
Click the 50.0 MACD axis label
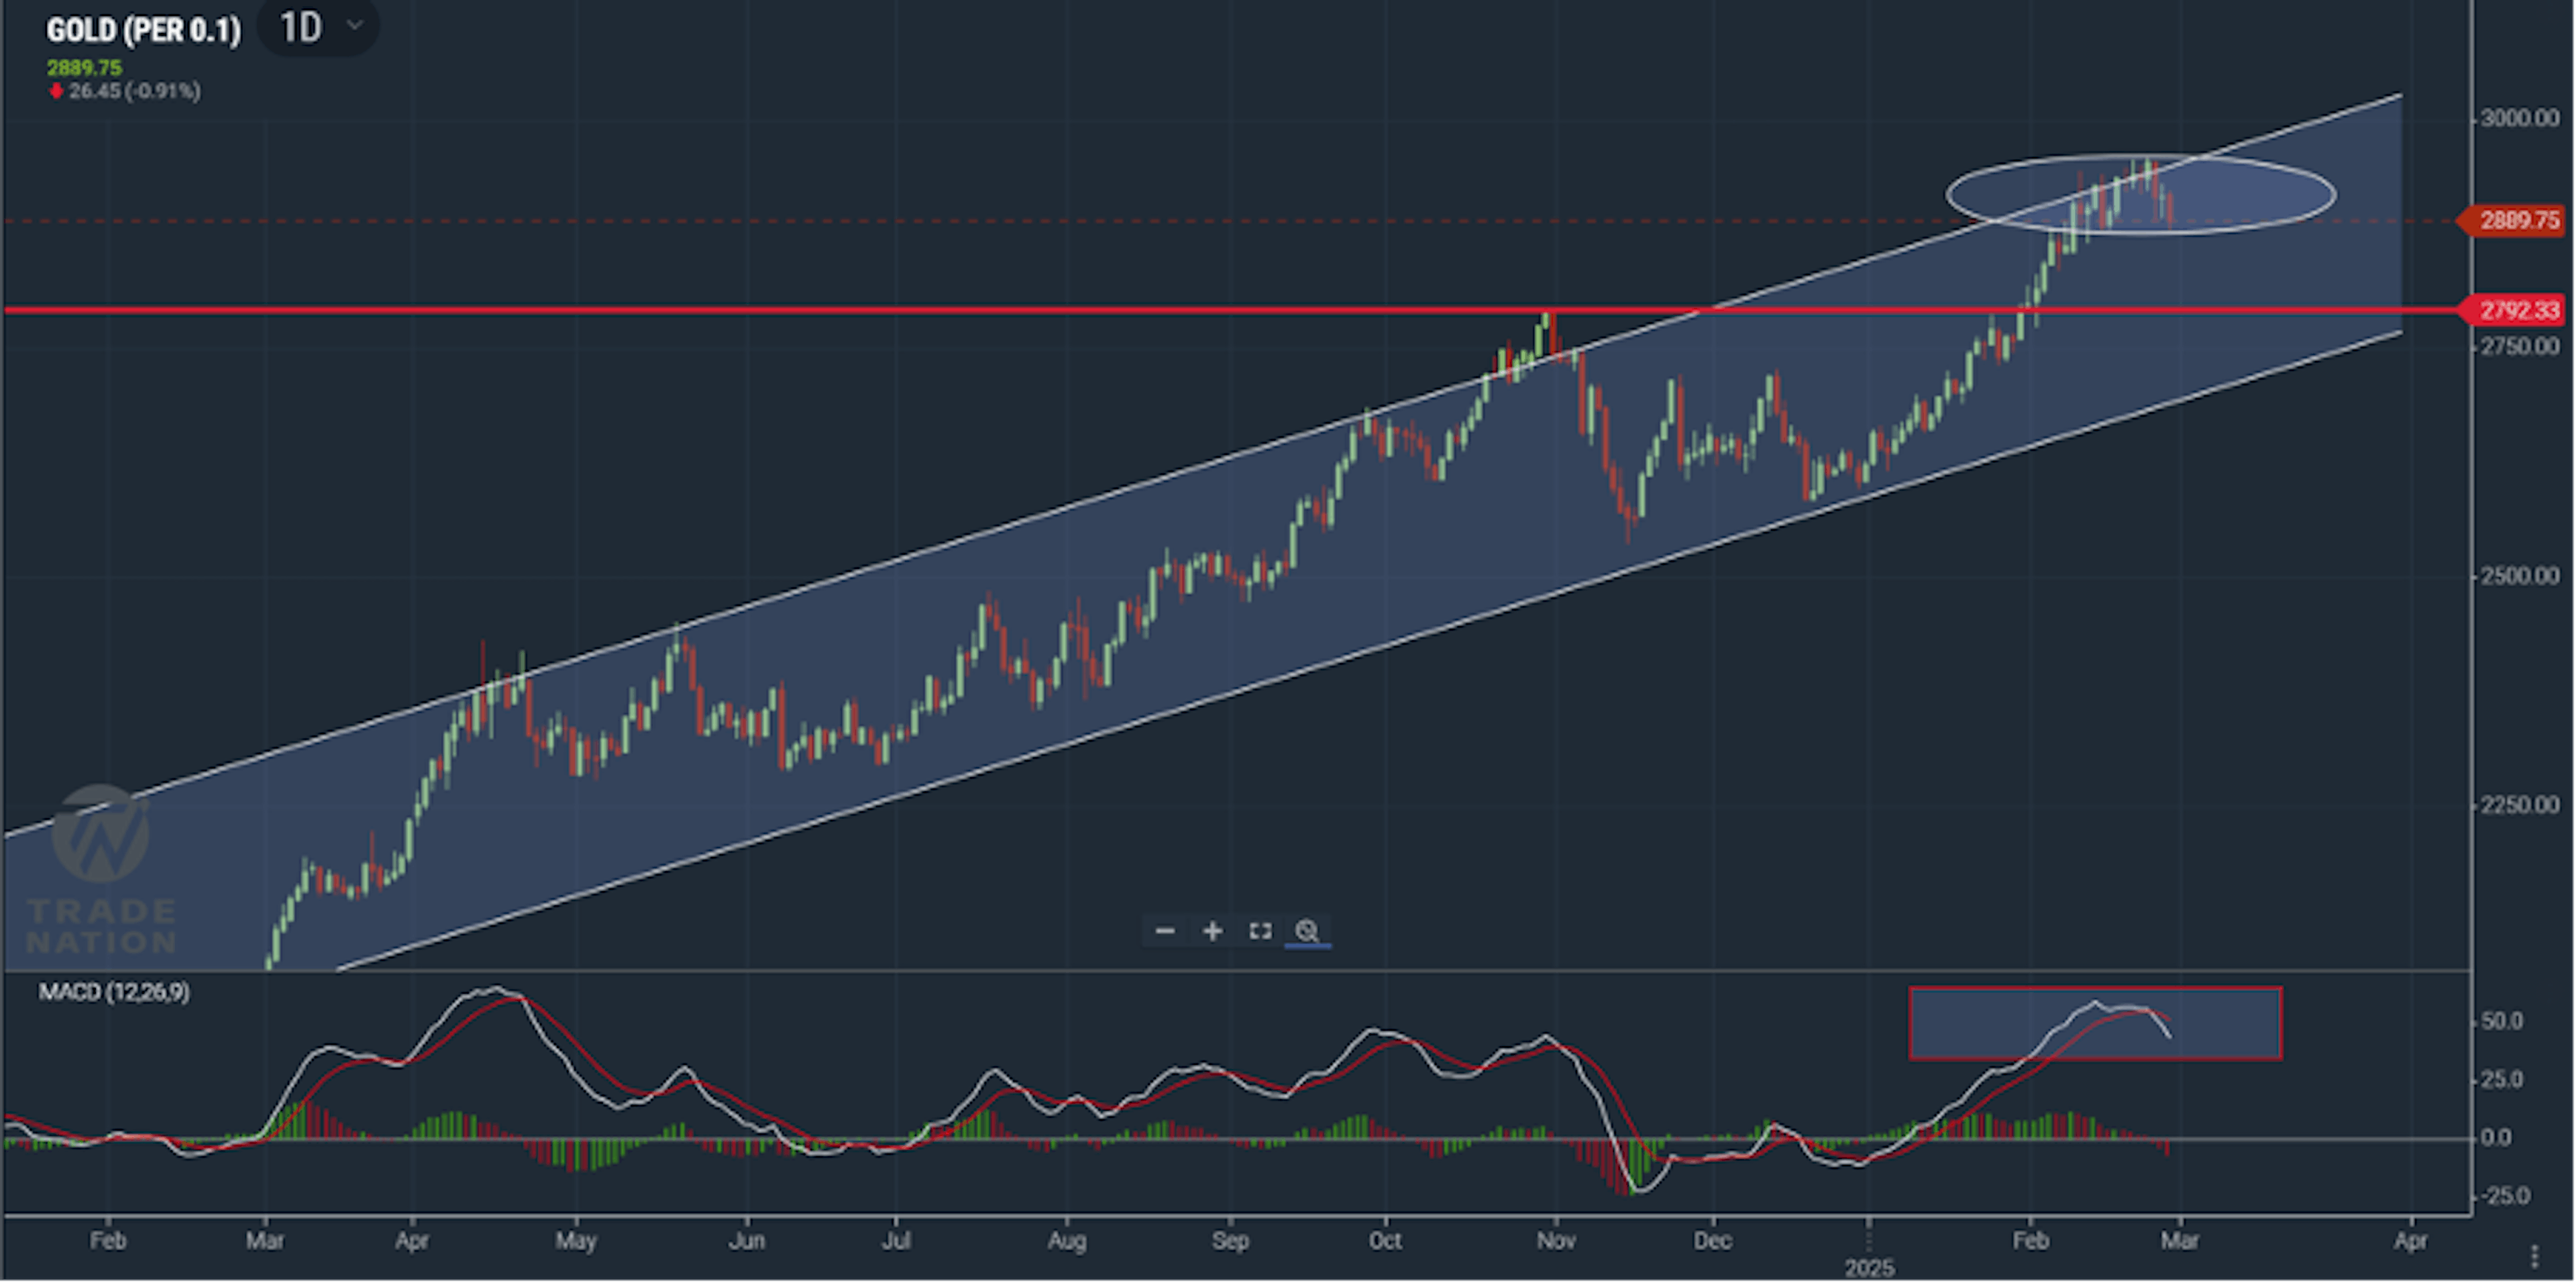[2503, 1022]
